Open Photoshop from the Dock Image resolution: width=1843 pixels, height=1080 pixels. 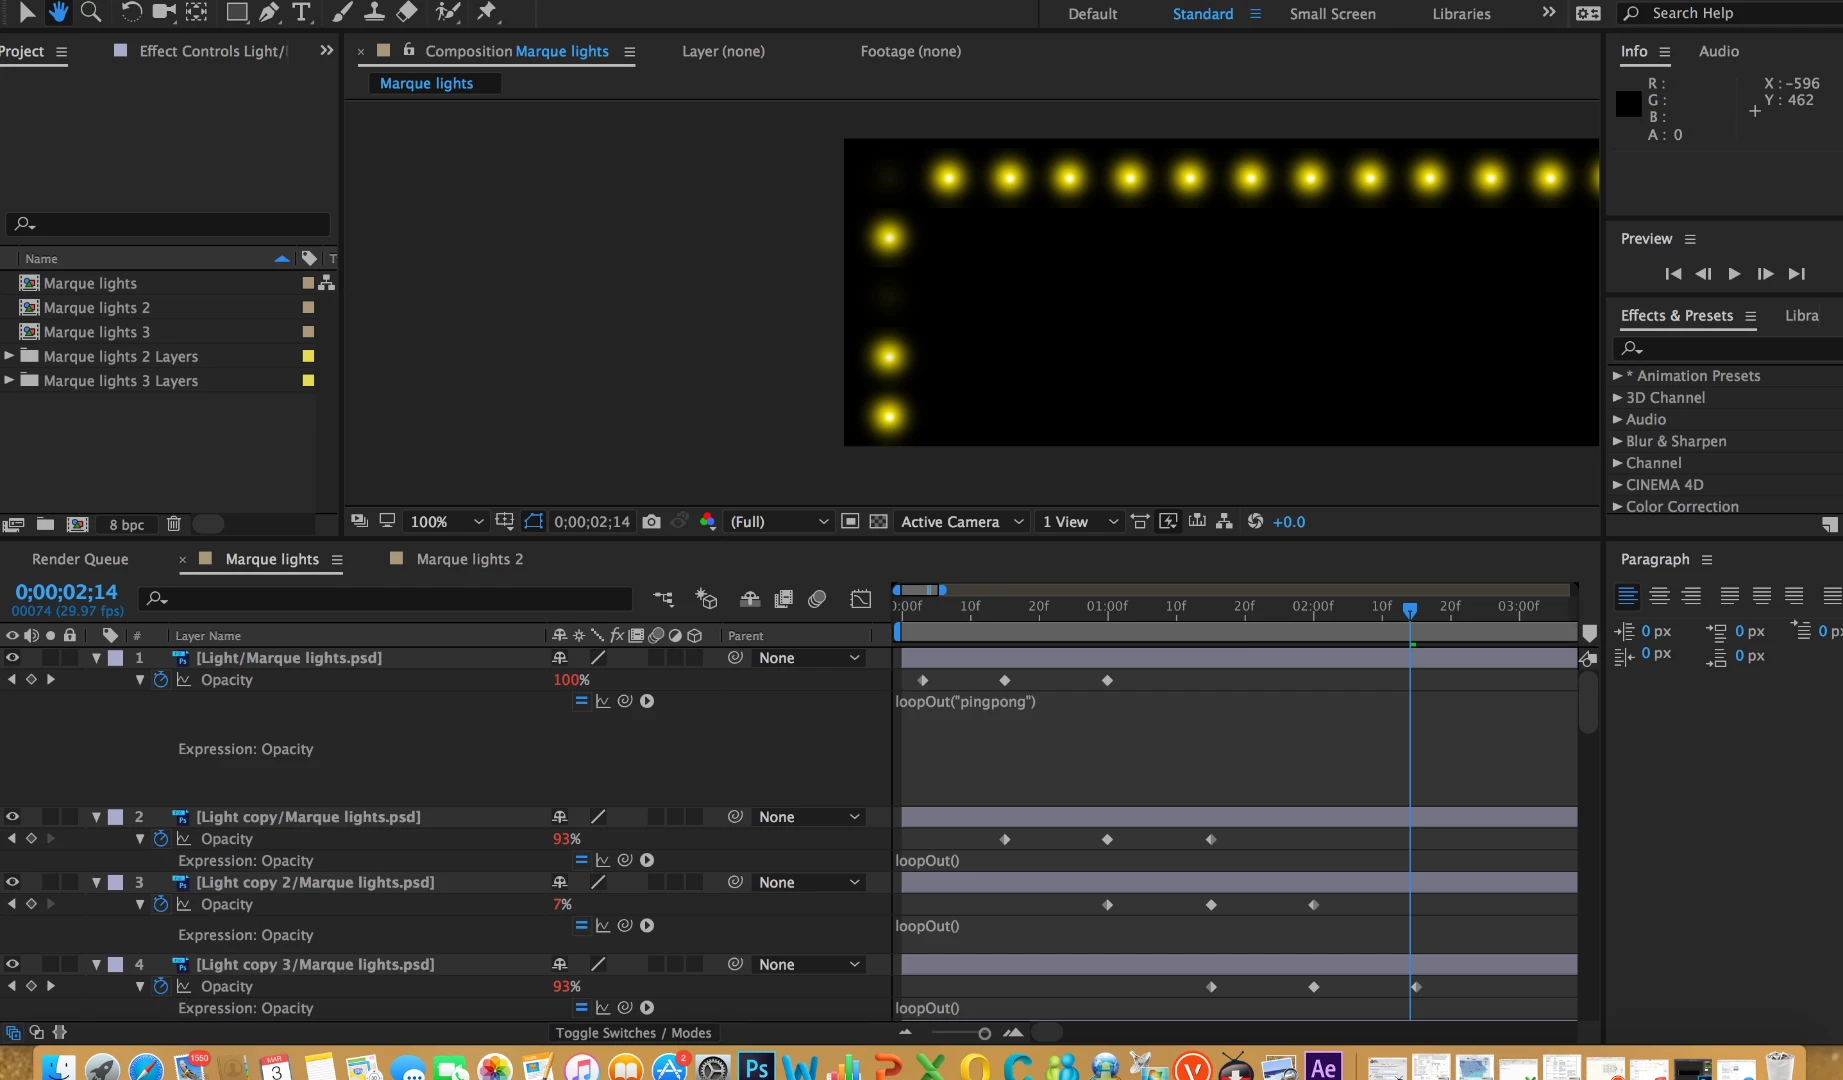click(x=757, y=1066)
